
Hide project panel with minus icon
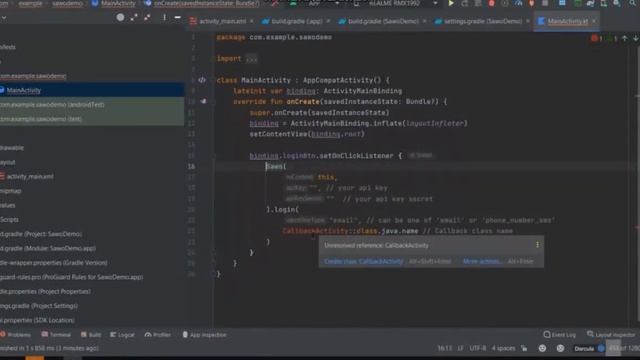(x=178, y=18)
